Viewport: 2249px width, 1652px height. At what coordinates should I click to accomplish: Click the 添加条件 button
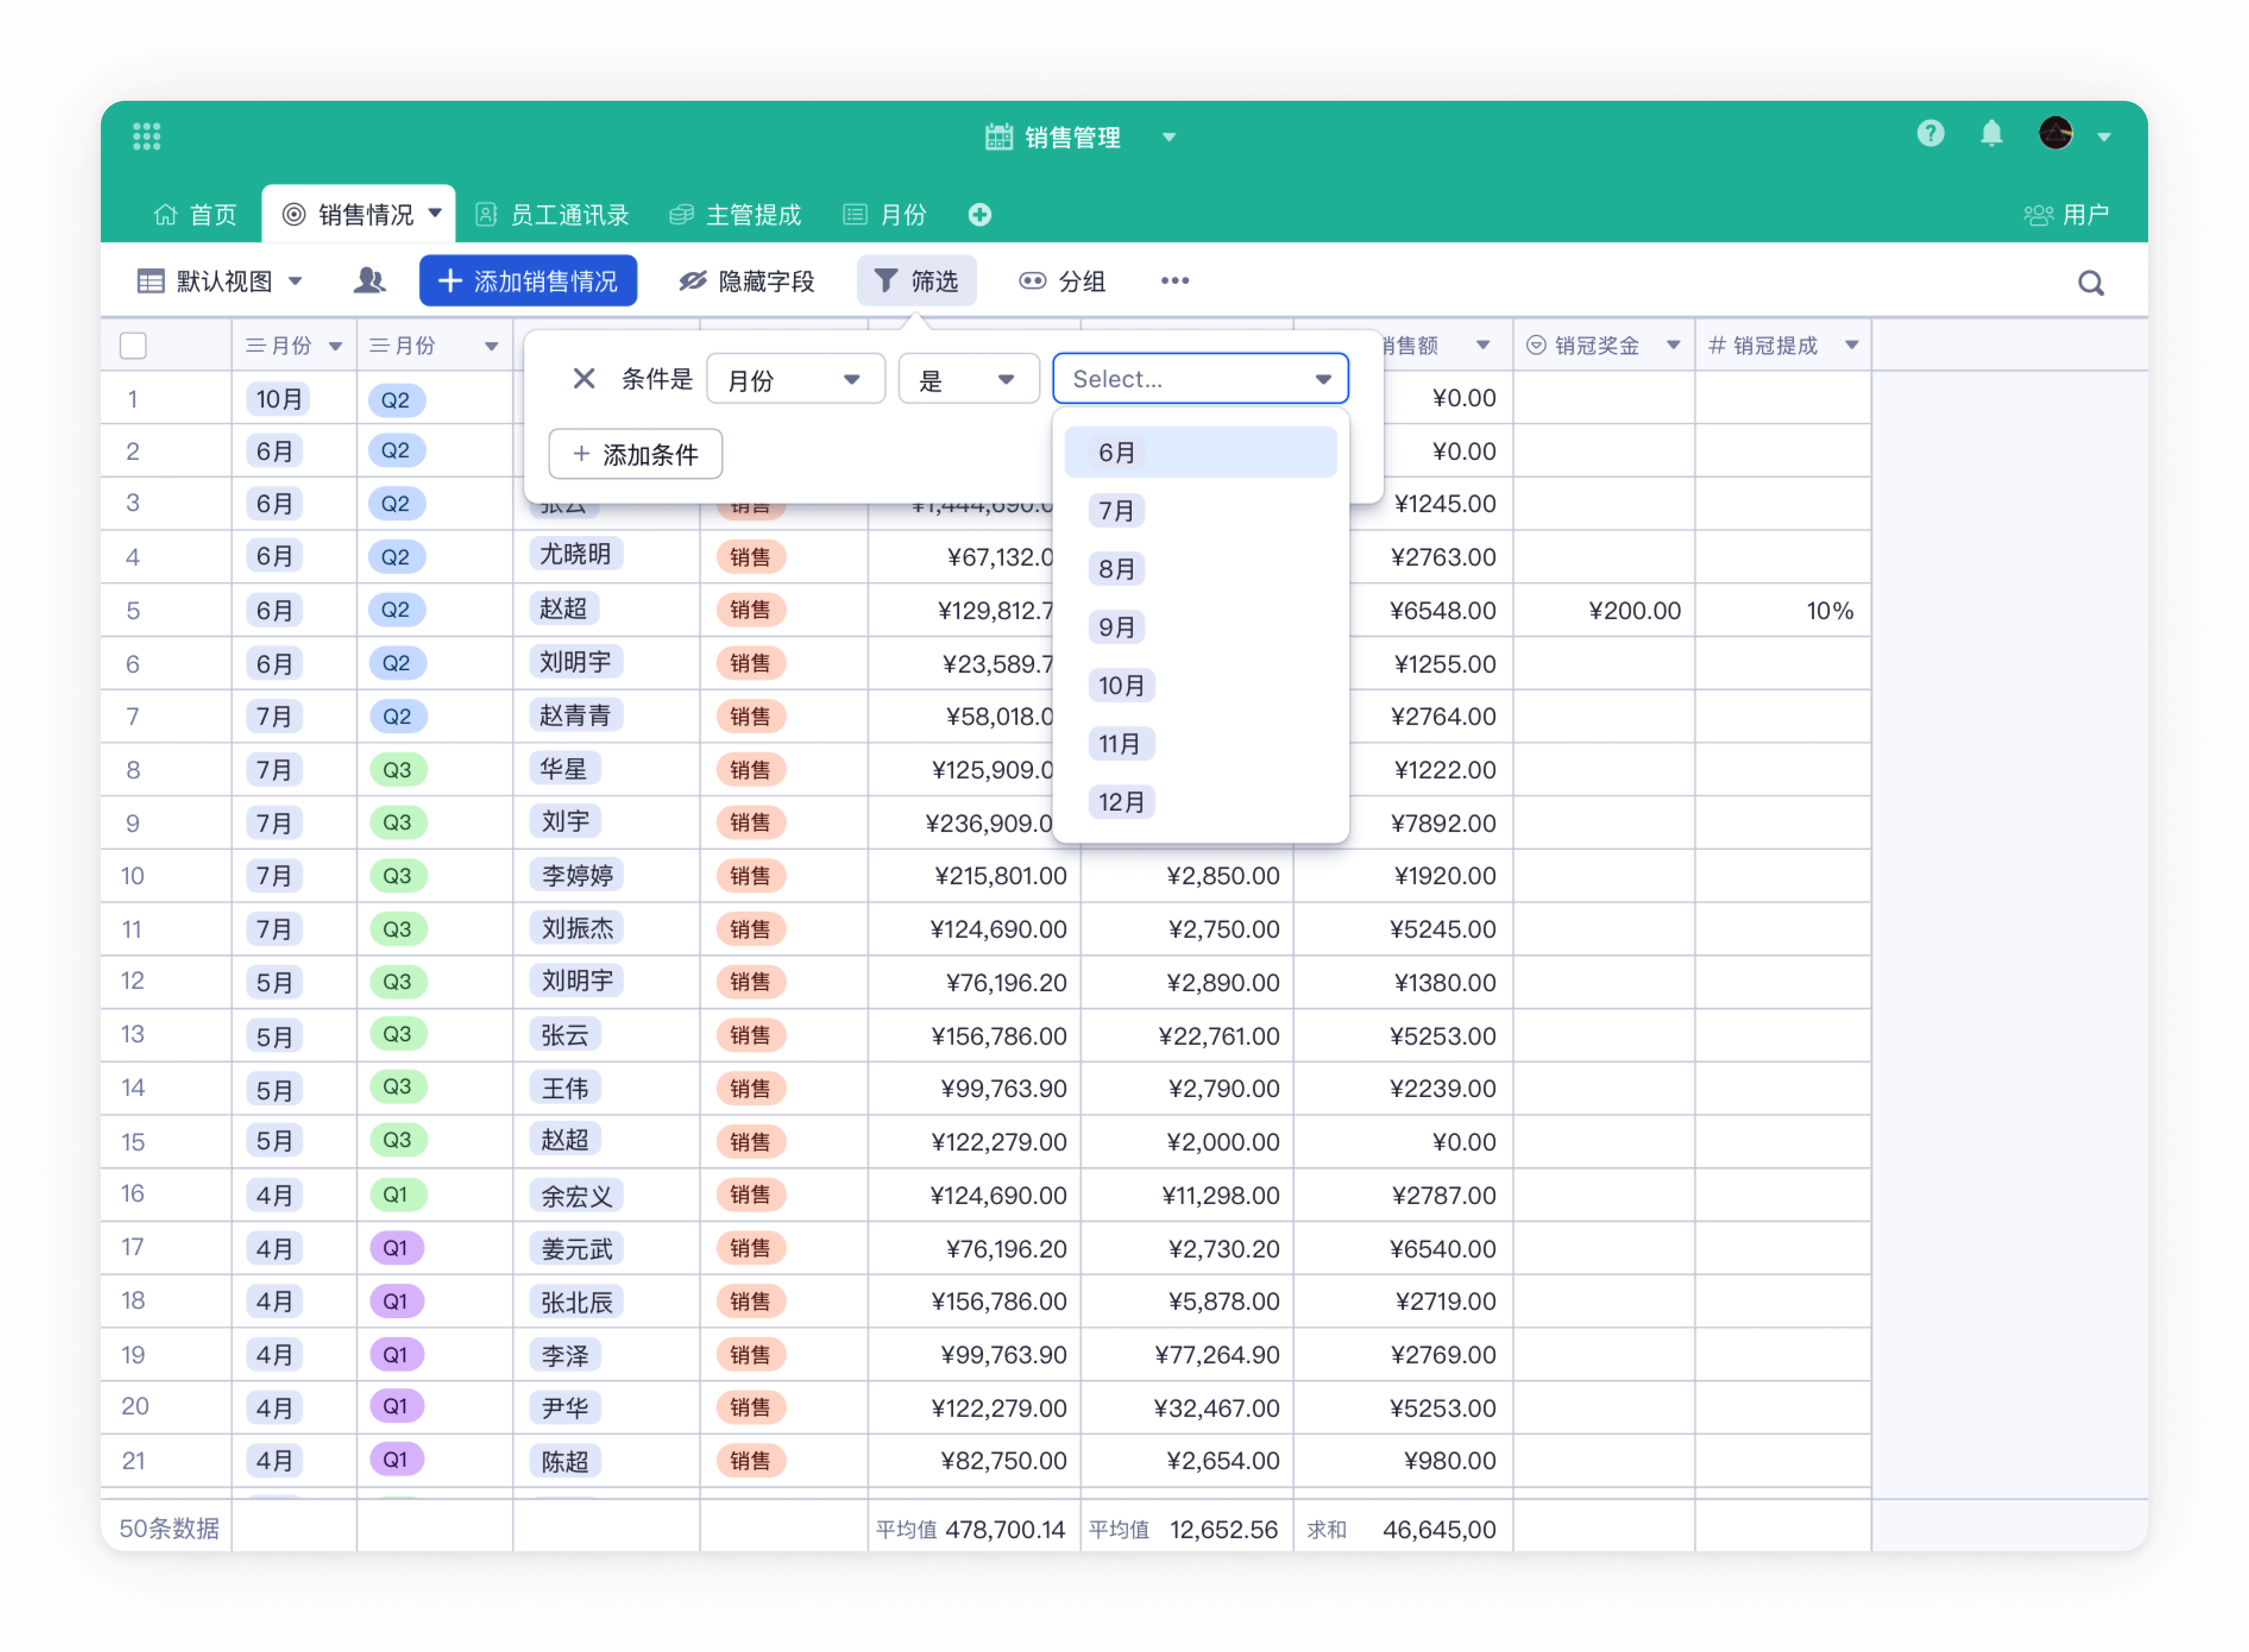pos(635,455)
